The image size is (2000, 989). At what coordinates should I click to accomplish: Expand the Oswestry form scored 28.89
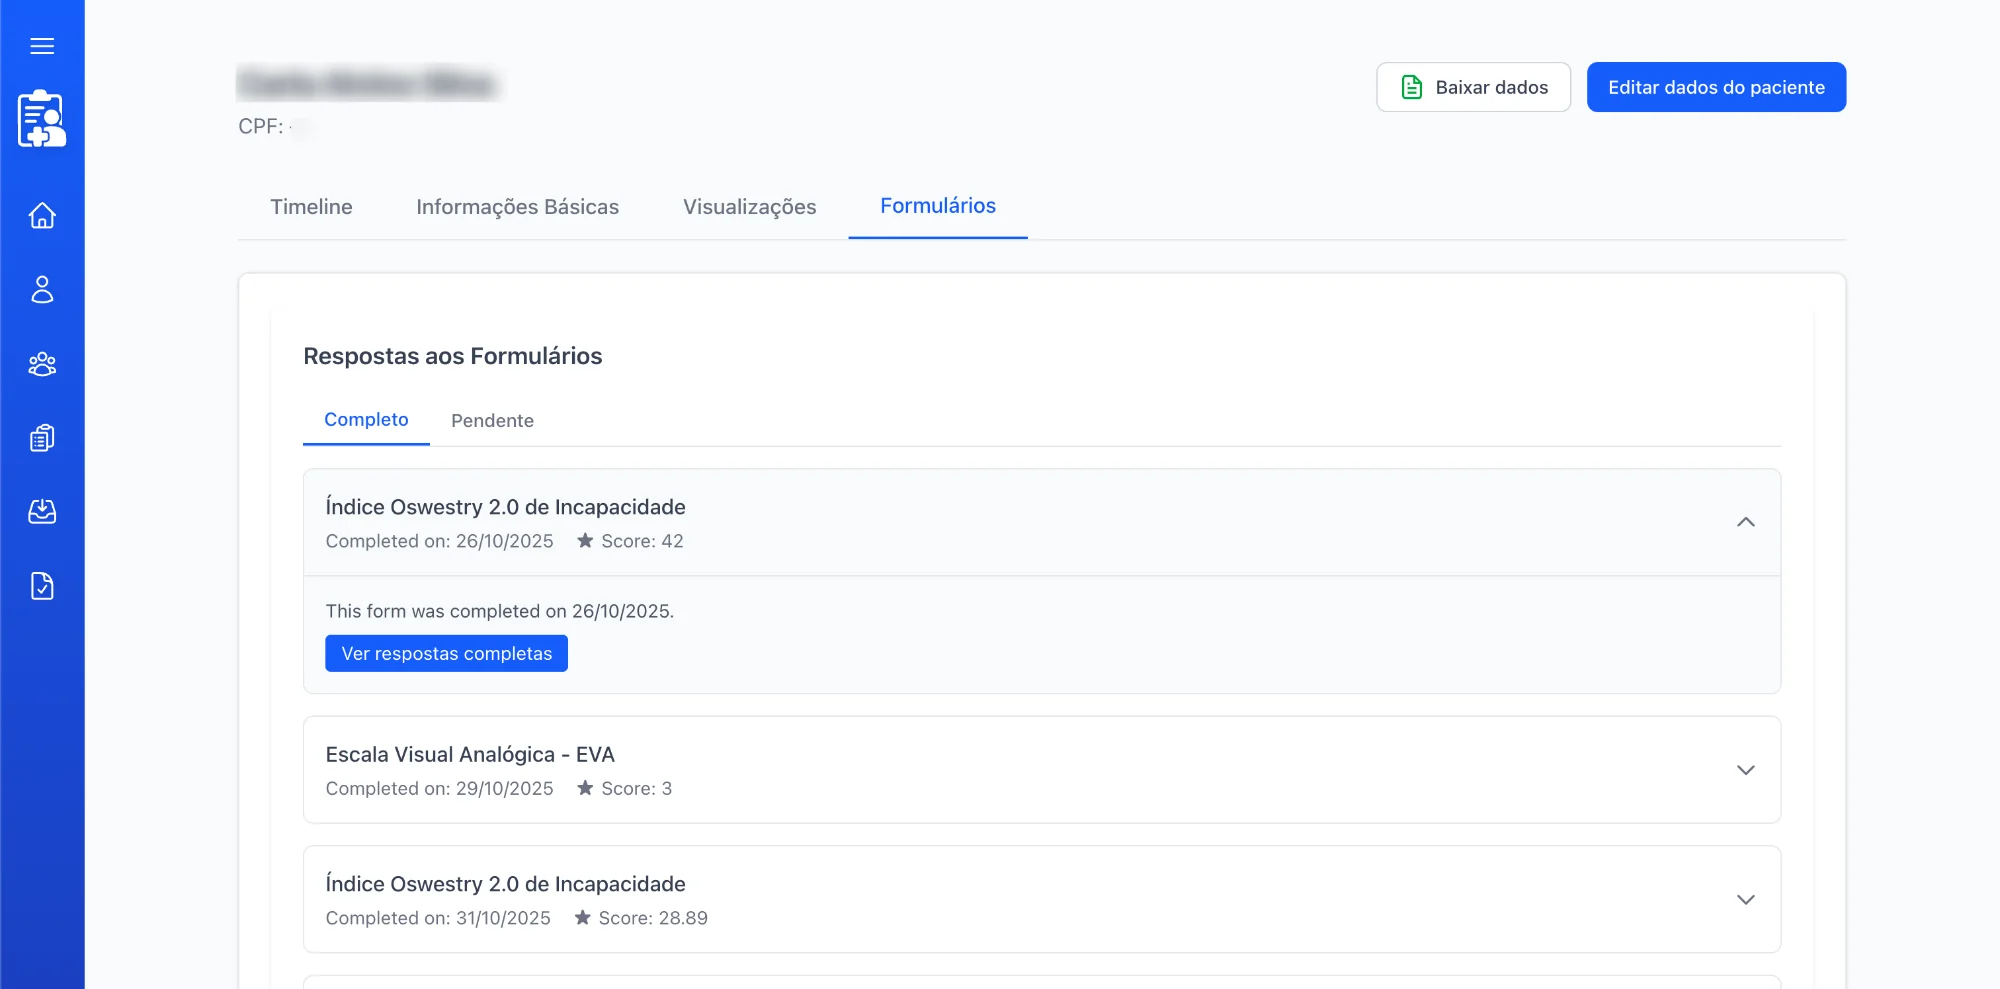[x=1745, y=900]
